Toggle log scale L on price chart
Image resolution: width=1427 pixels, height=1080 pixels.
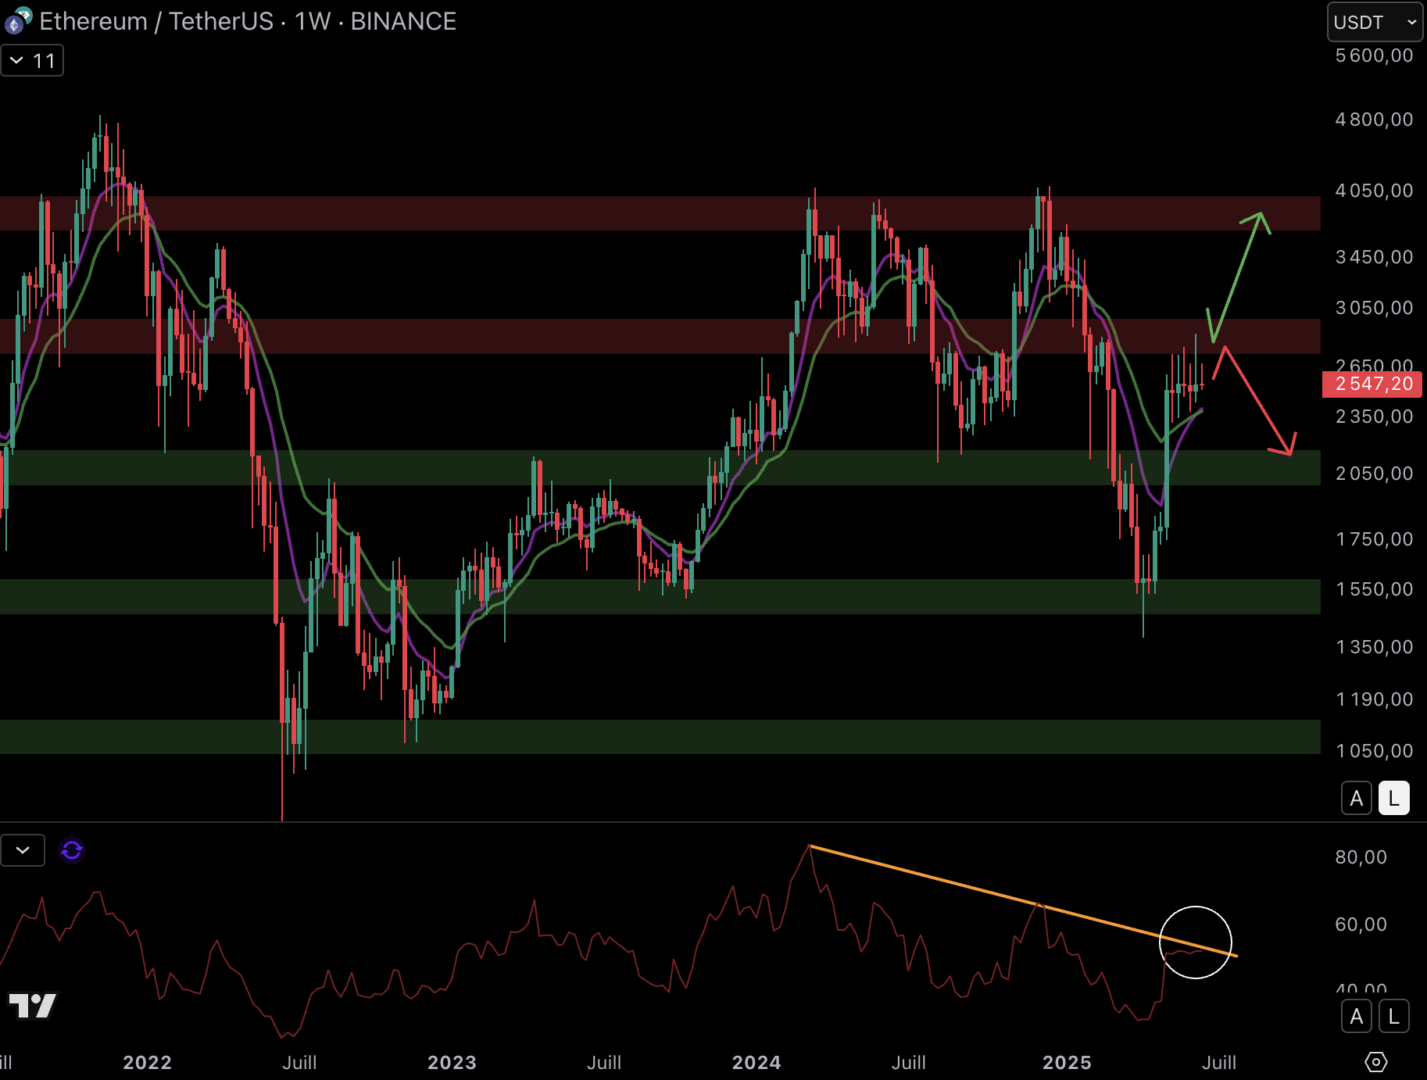[1394, 798]
